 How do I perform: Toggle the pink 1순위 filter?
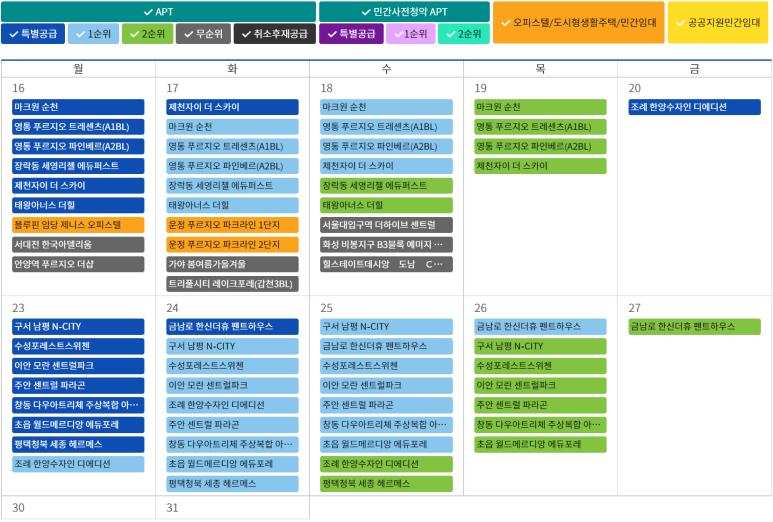(x=411, y=34)
